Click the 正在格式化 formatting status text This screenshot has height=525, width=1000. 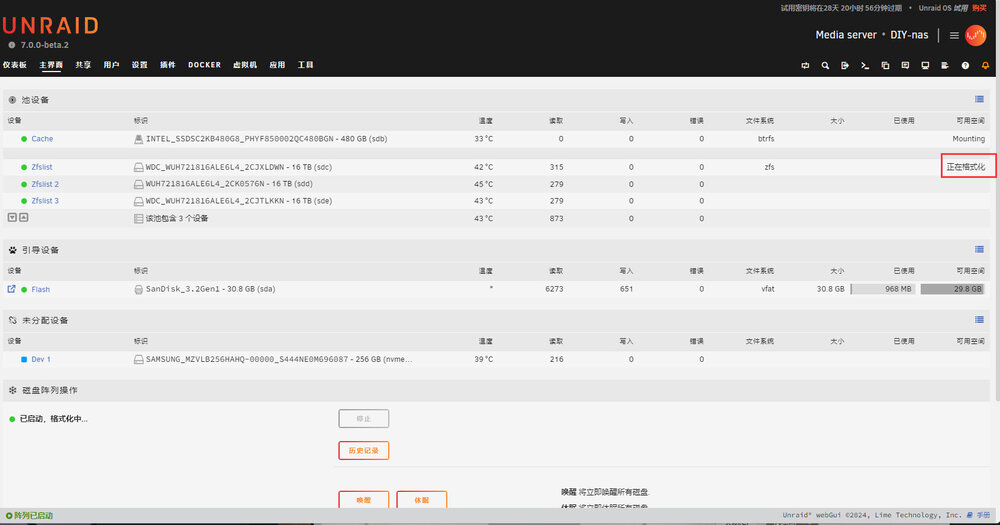coord(966,167)
